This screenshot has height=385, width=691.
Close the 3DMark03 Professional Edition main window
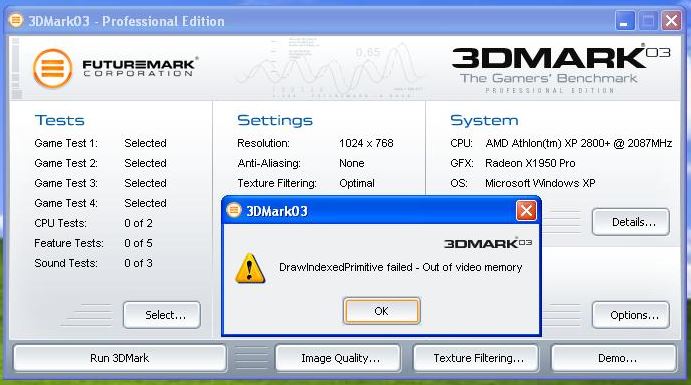[x=671, y=21]
